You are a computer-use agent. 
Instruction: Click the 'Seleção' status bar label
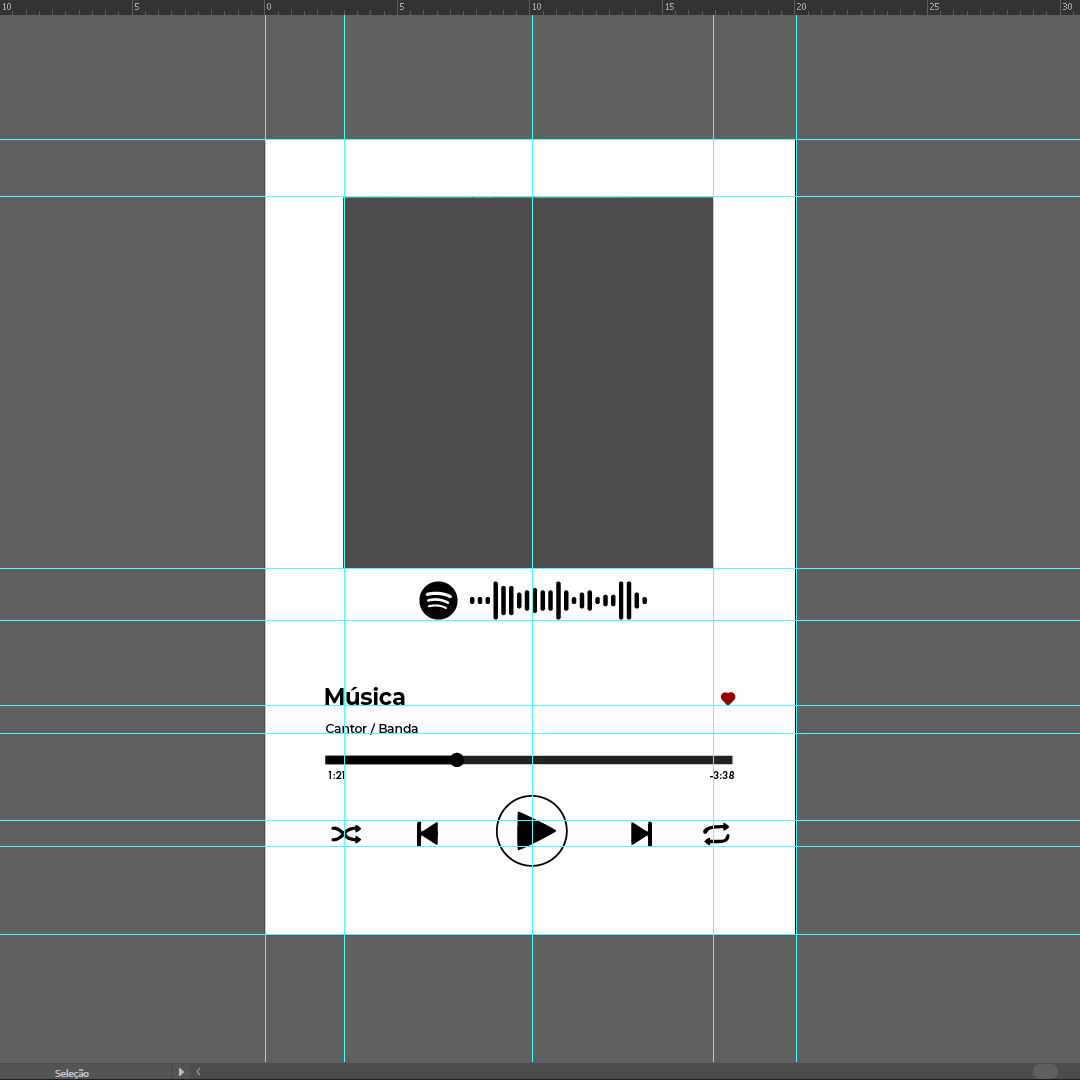pos(72,1073)
